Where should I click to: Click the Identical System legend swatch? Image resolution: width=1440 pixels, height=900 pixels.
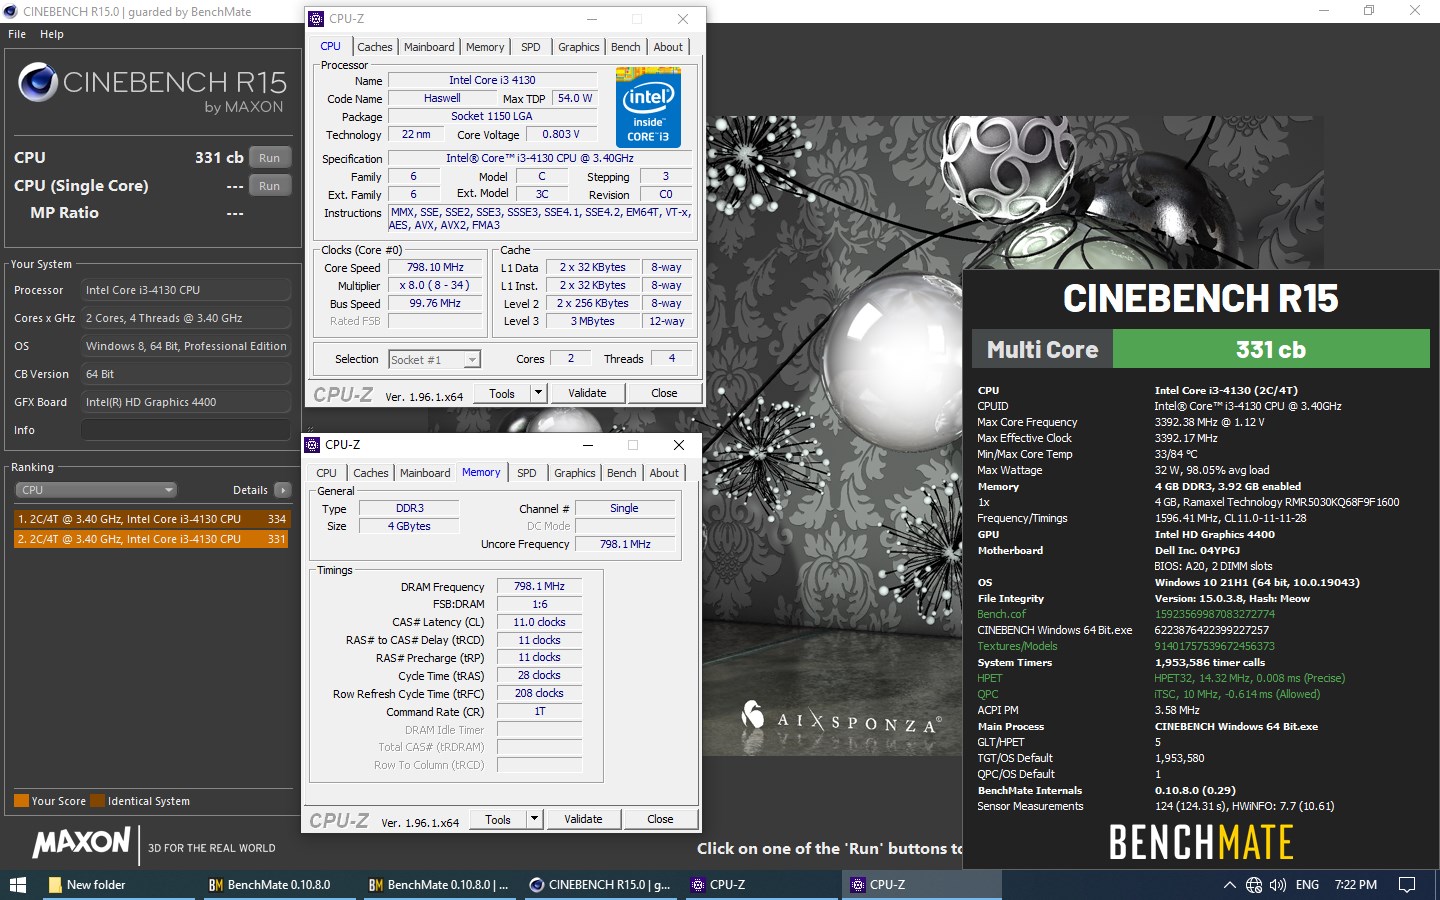tap(97, 801)
